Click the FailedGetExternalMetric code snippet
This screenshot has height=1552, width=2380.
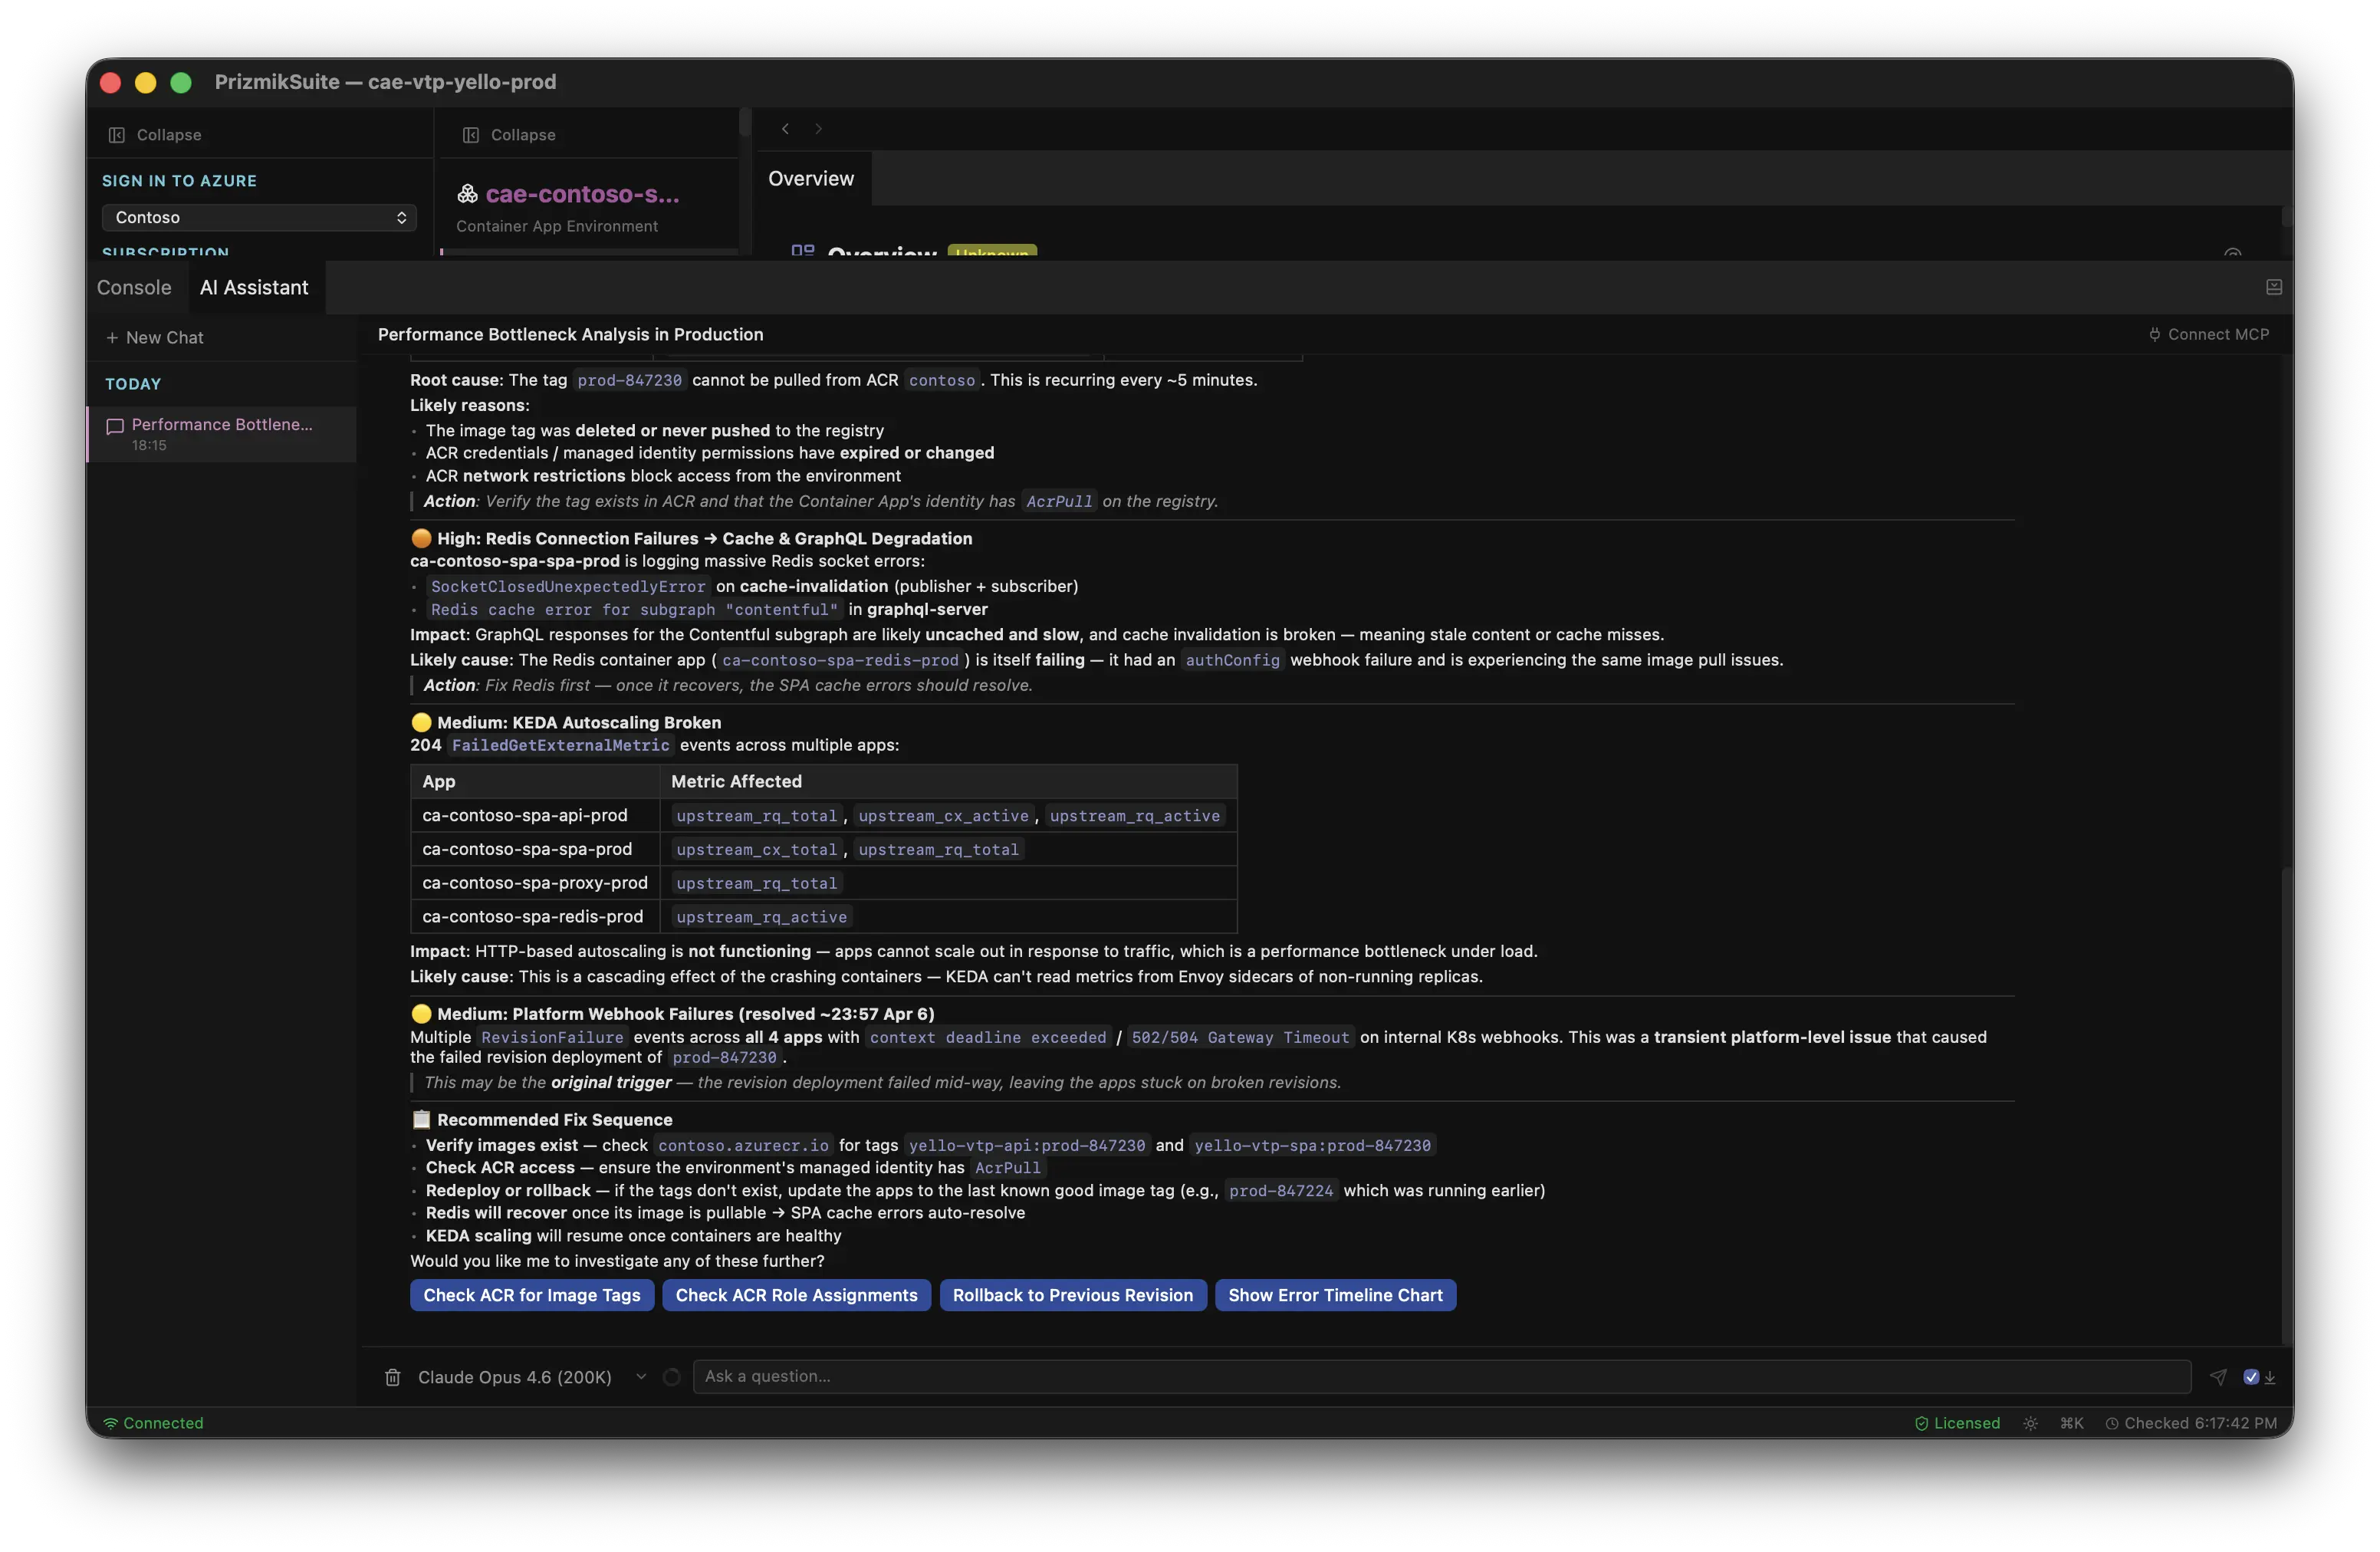tap(560, 746)
